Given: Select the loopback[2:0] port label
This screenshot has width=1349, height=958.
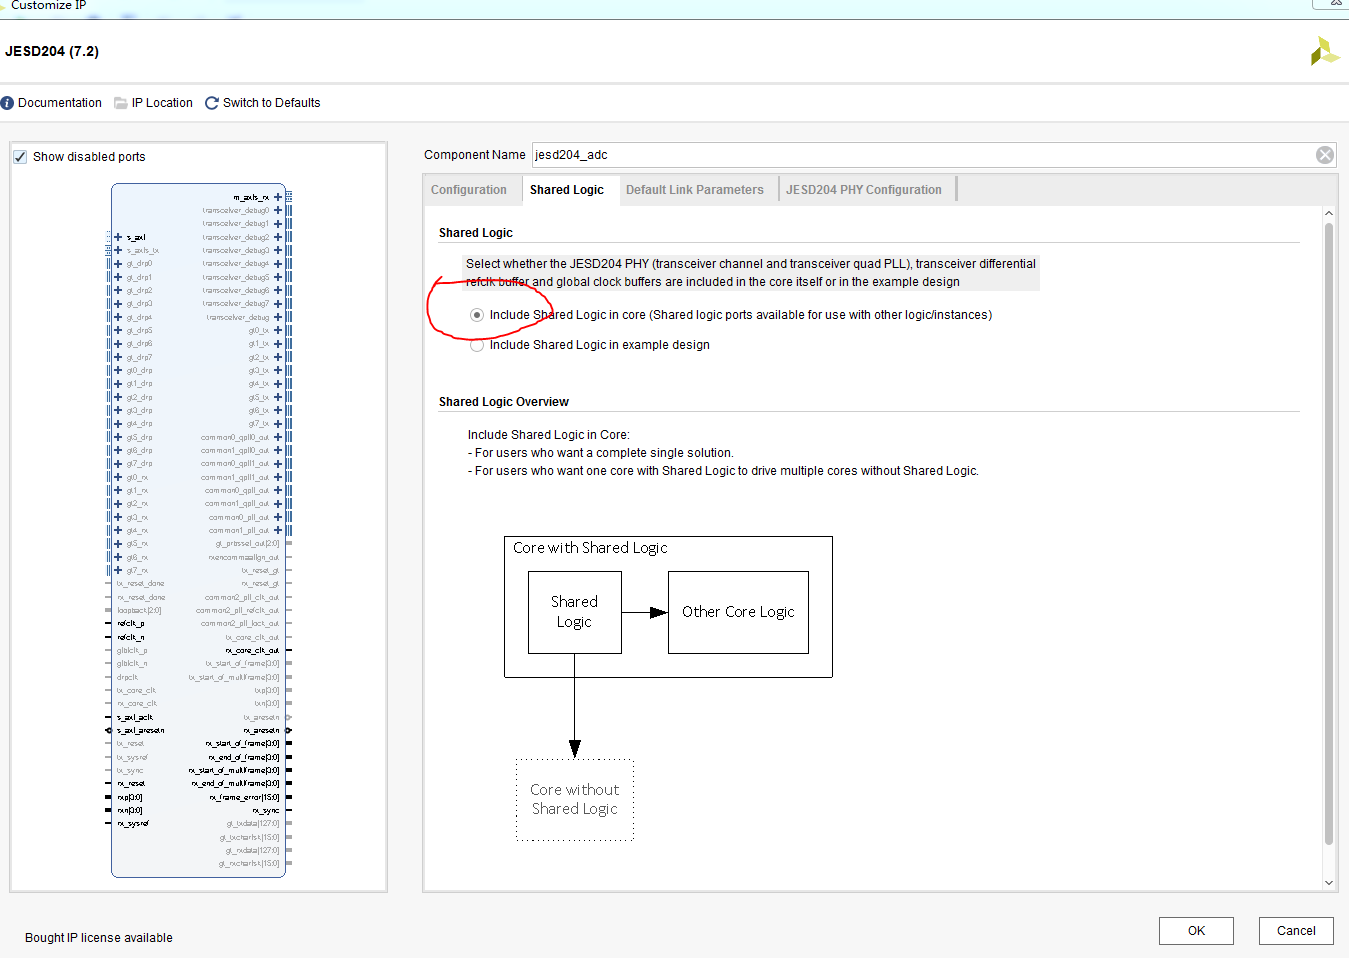Looking at the screenshot, I should [139, 611].
